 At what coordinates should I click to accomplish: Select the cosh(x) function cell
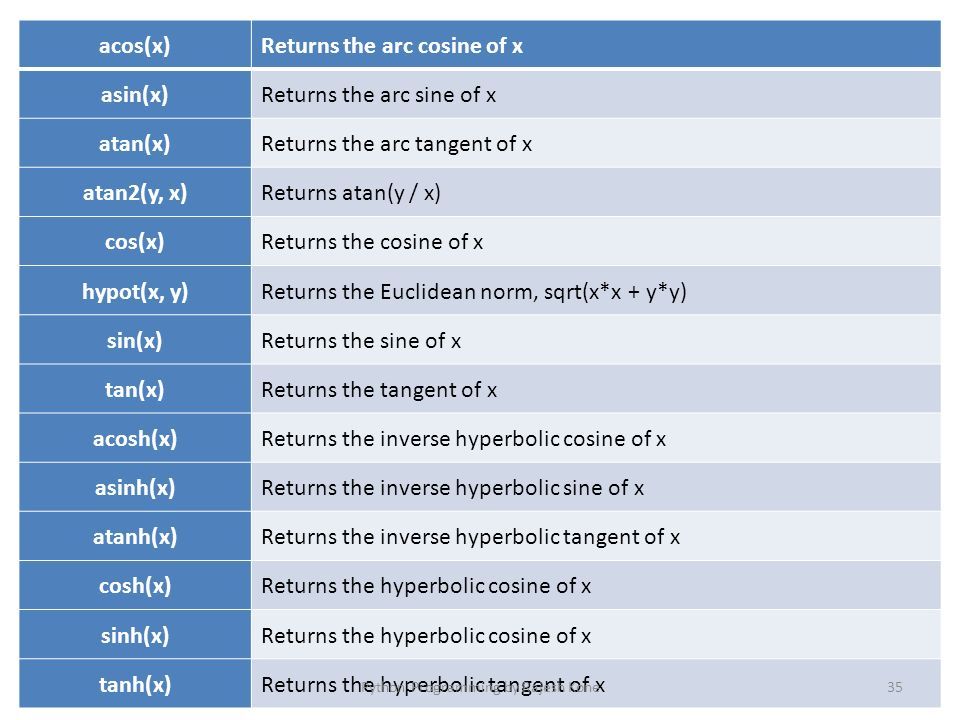[x=135, y=585]
